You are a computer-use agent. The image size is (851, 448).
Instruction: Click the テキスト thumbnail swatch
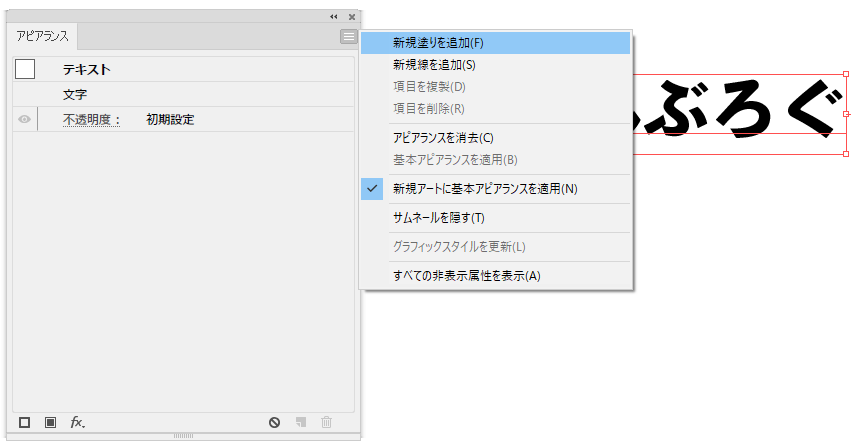pyautogui.click(x=25, y=69)
